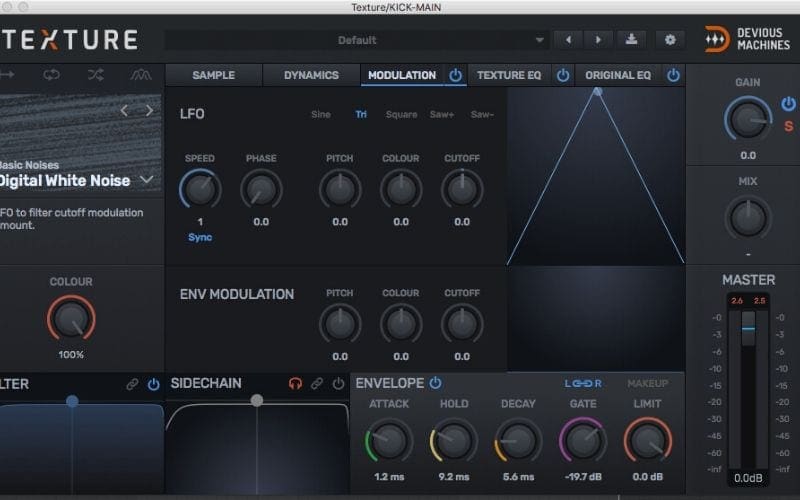Load the next preset with the right arrow
Screen dimensions: 800x500
(598, 40)
